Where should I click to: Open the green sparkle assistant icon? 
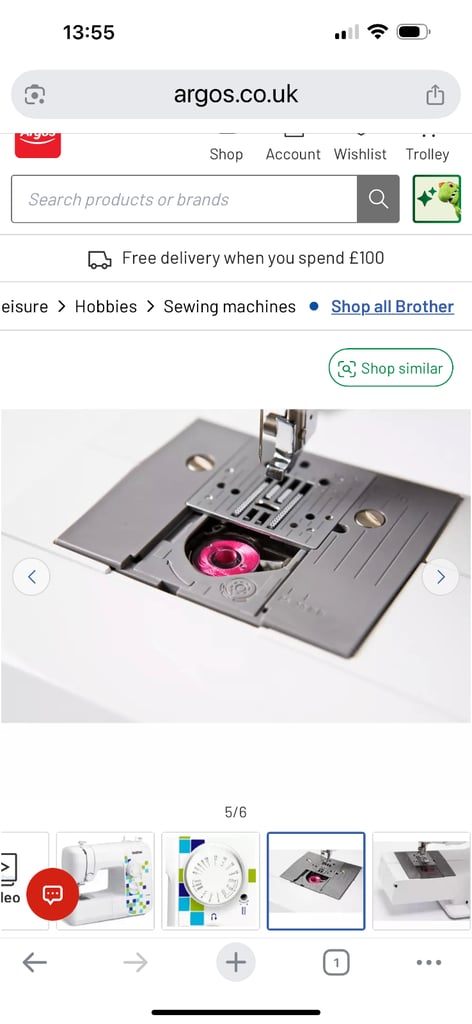tap(437, 199)
